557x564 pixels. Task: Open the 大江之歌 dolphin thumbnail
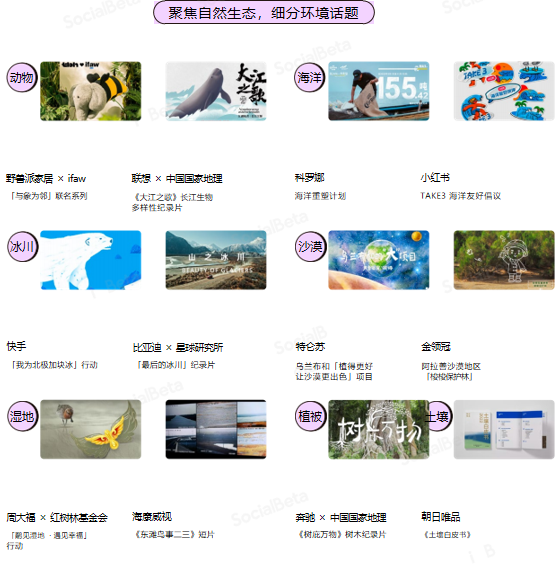pyautogui.click(x=216, y=91)
